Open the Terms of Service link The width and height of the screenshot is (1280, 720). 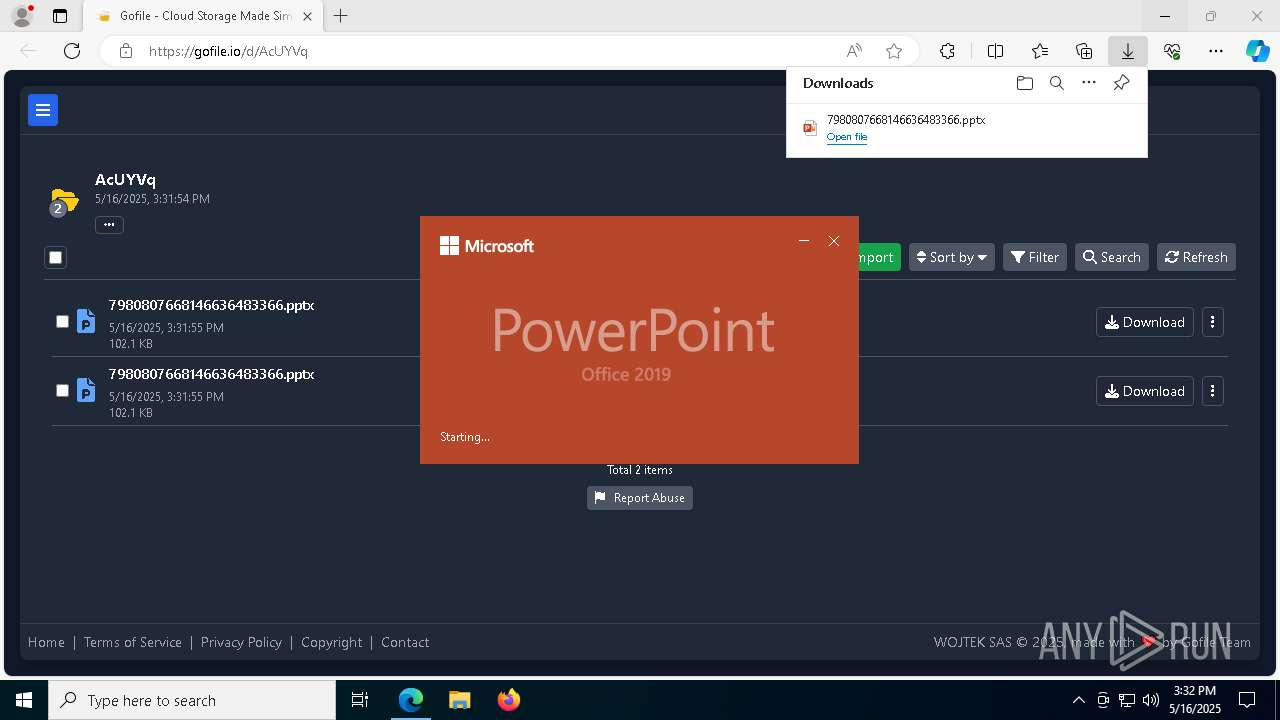[133, 642]
